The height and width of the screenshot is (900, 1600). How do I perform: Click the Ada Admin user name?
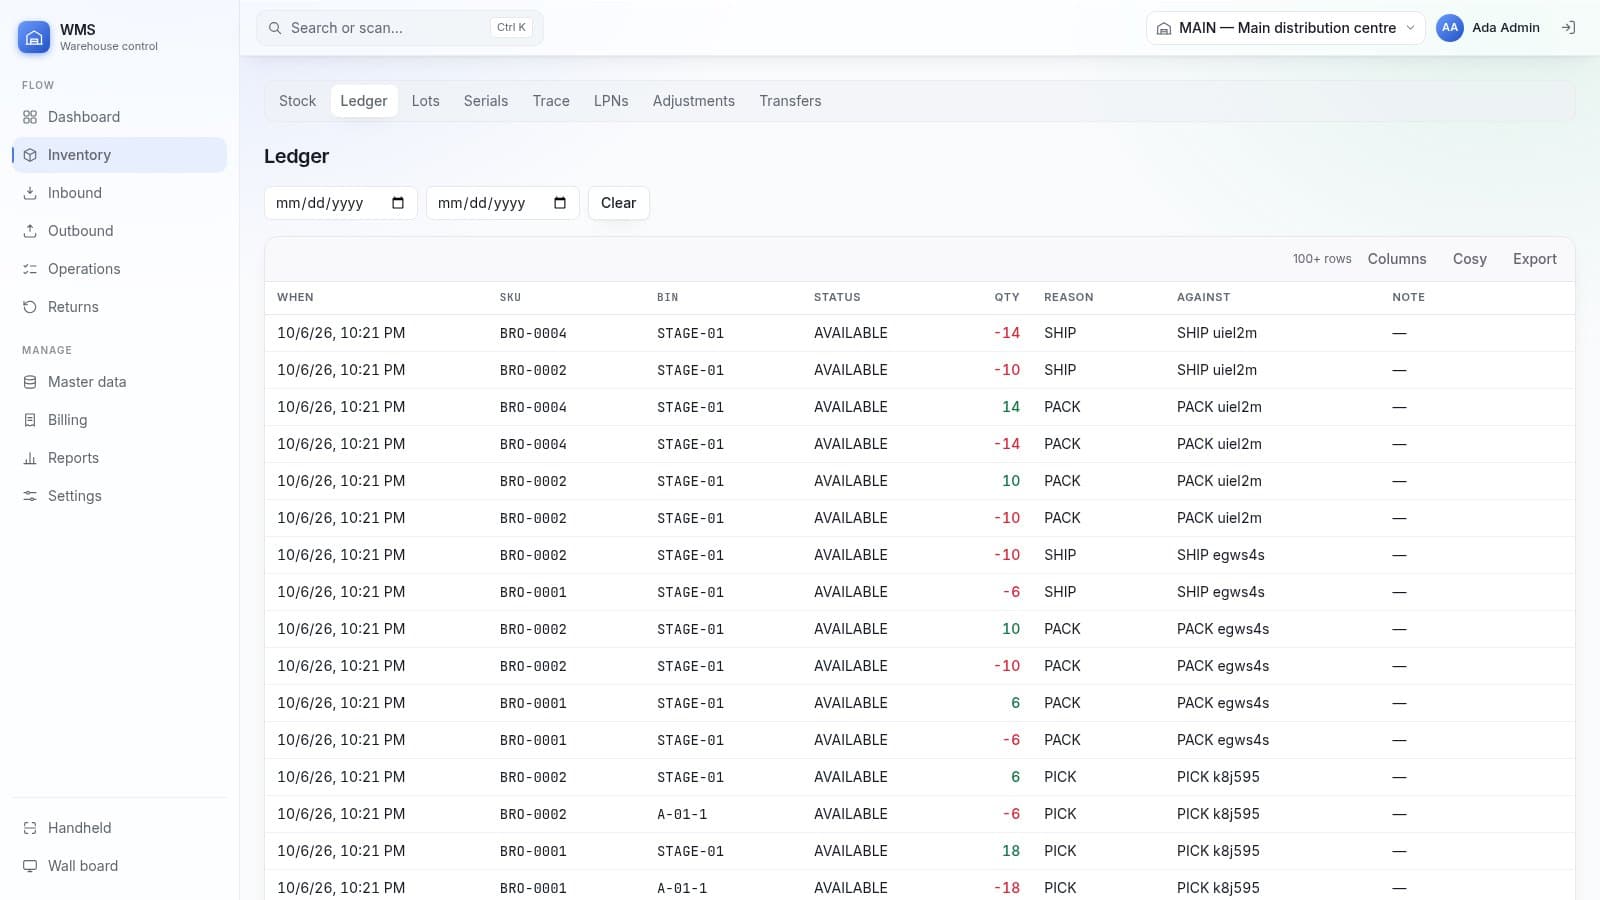(x=1505, y=28)
